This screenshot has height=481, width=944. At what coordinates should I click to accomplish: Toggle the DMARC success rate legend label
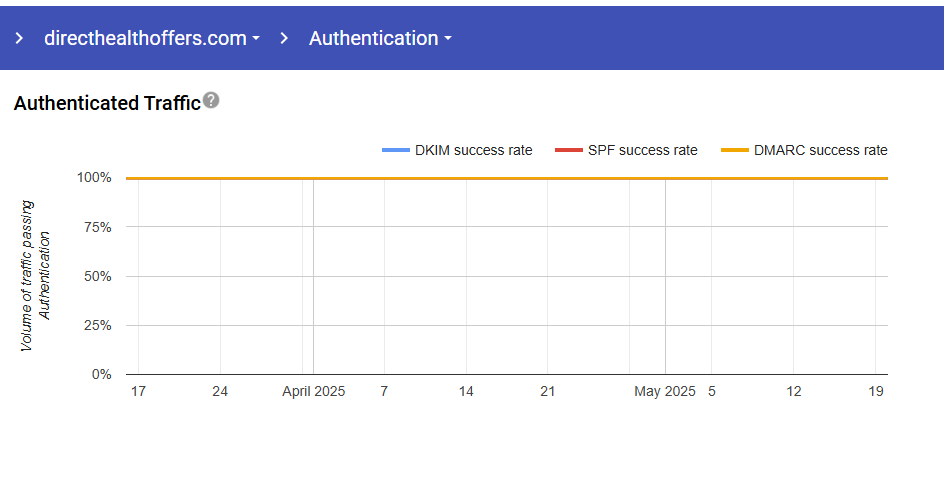click(x=820, y=150)
